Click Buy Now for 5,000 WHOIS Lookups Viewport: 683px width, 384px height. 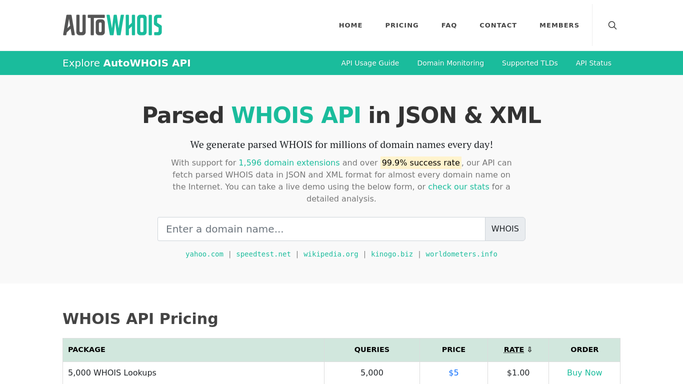584,373
